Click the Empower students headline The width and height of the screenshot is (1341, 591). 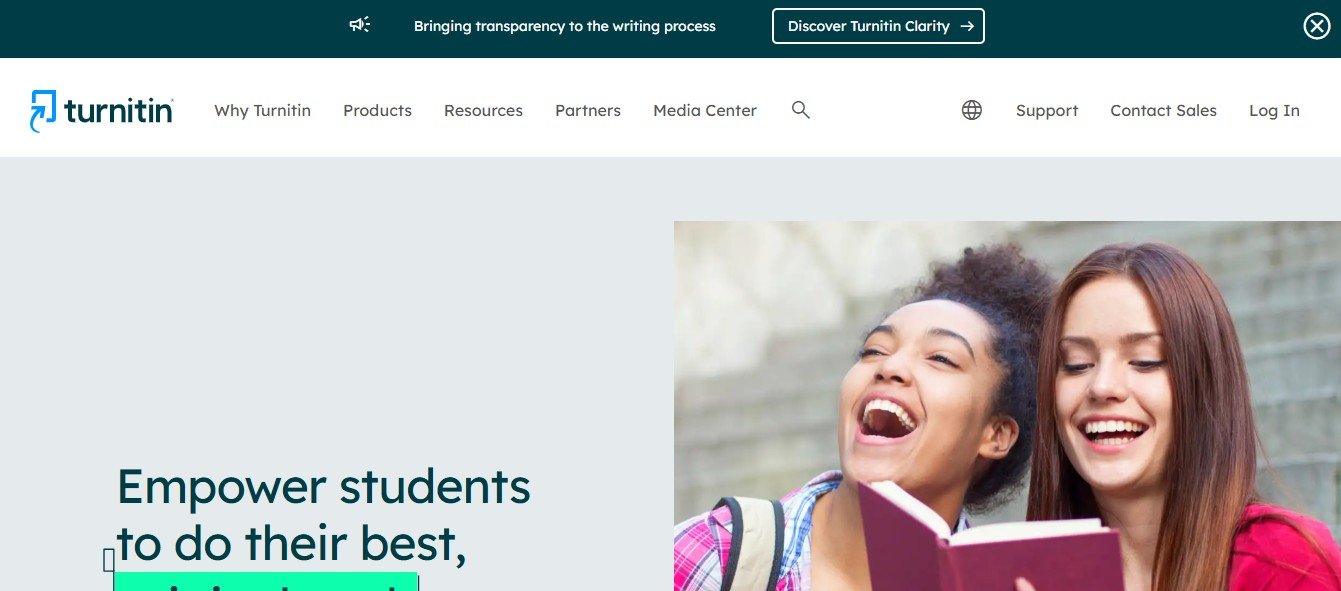point(324,515)
